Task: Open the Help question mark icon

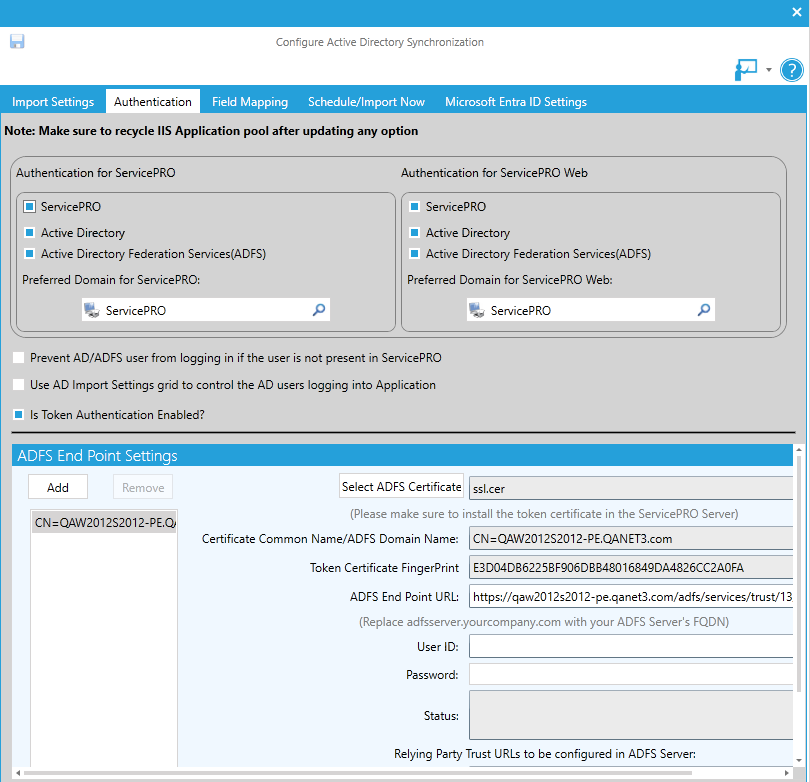Action: 791,70
